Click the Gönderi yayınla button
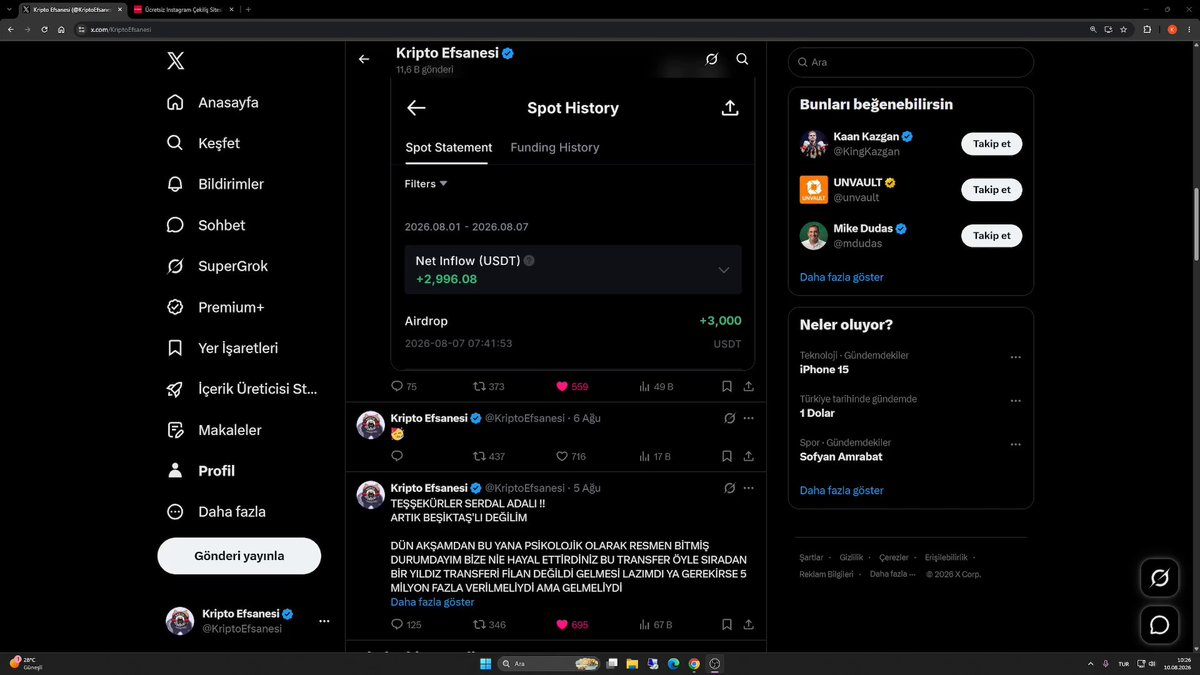Image resolution: width=1200 pixels, height=675 pixels. (239, 556)
